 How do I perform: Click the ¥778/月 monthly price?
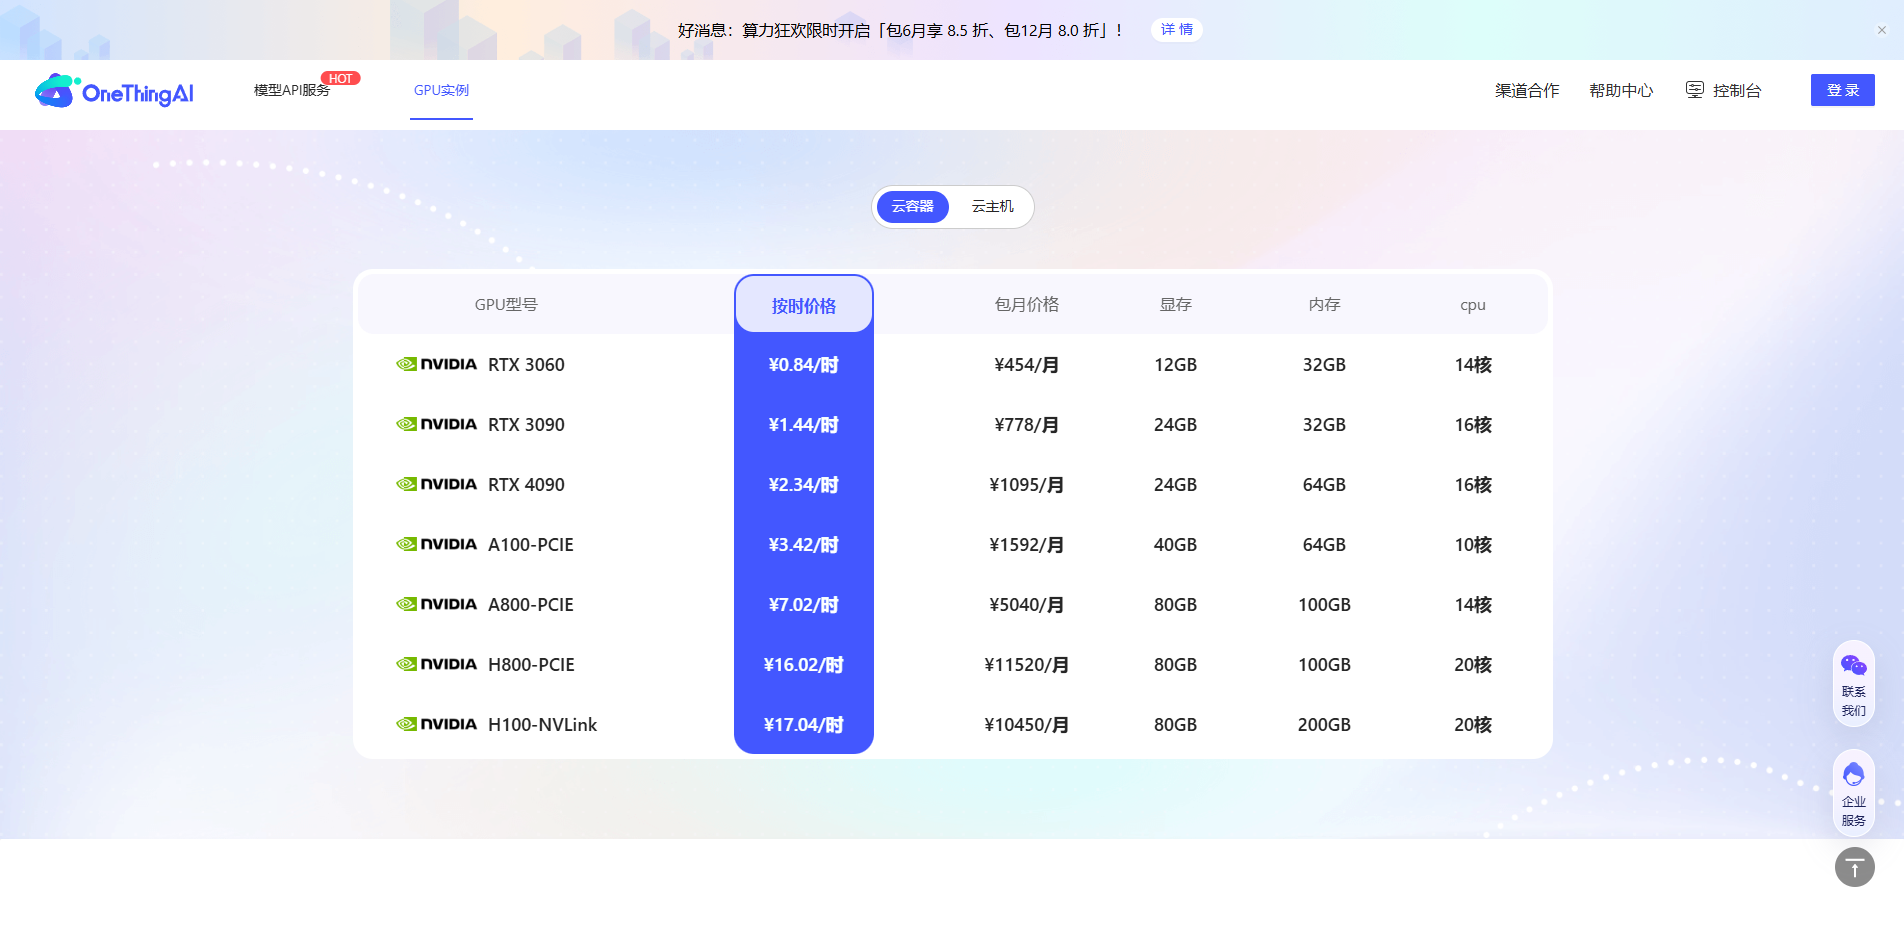coord(1027,425)
